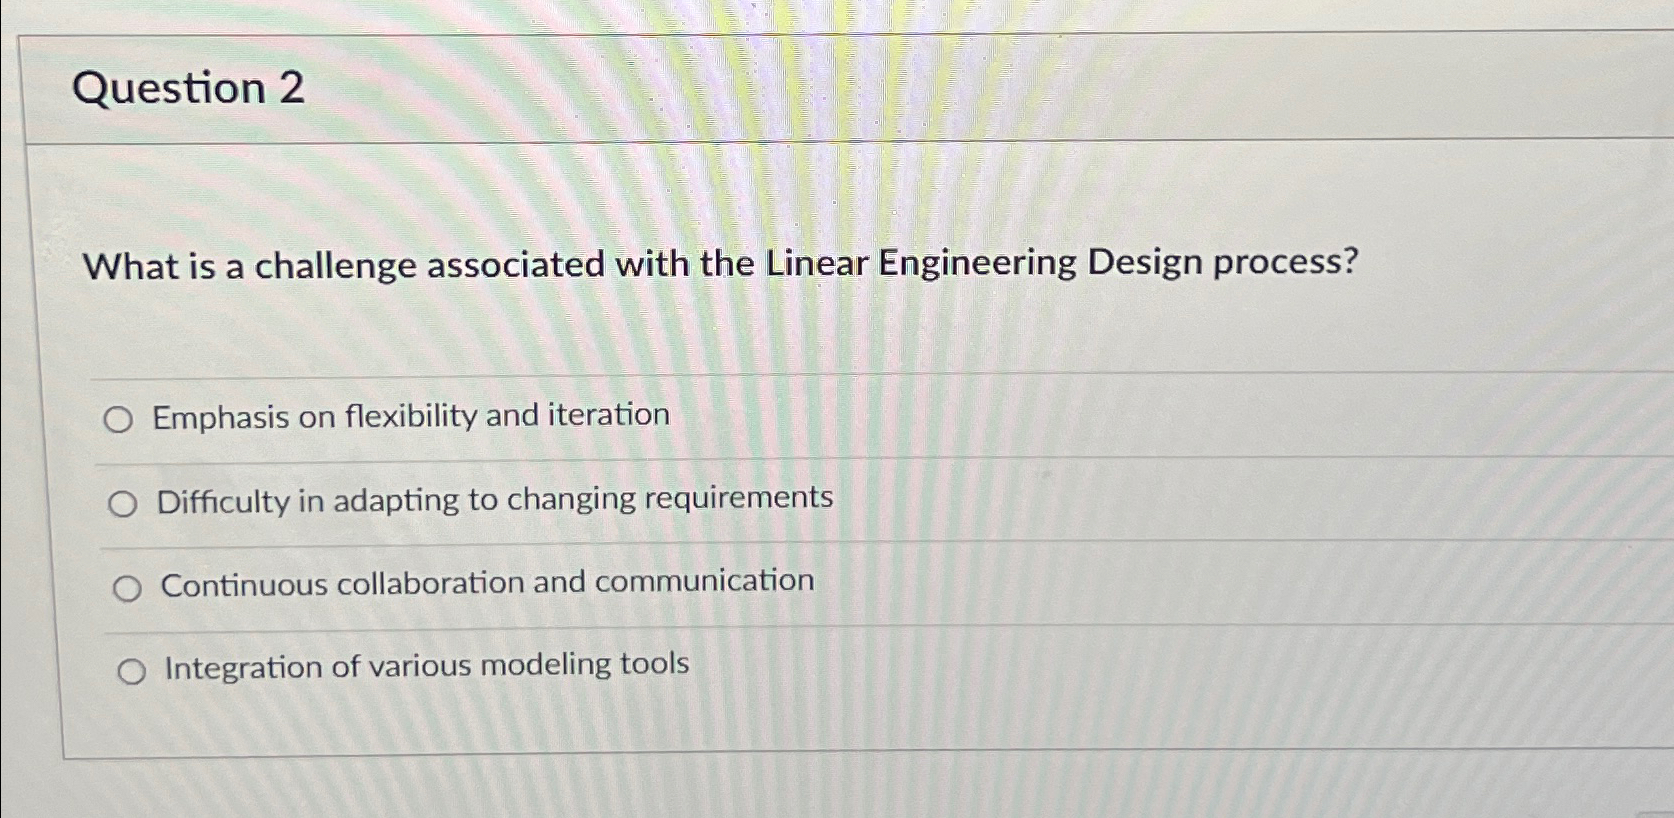Pick the 'Continuous collaboration and communication' option

point(127,588)
